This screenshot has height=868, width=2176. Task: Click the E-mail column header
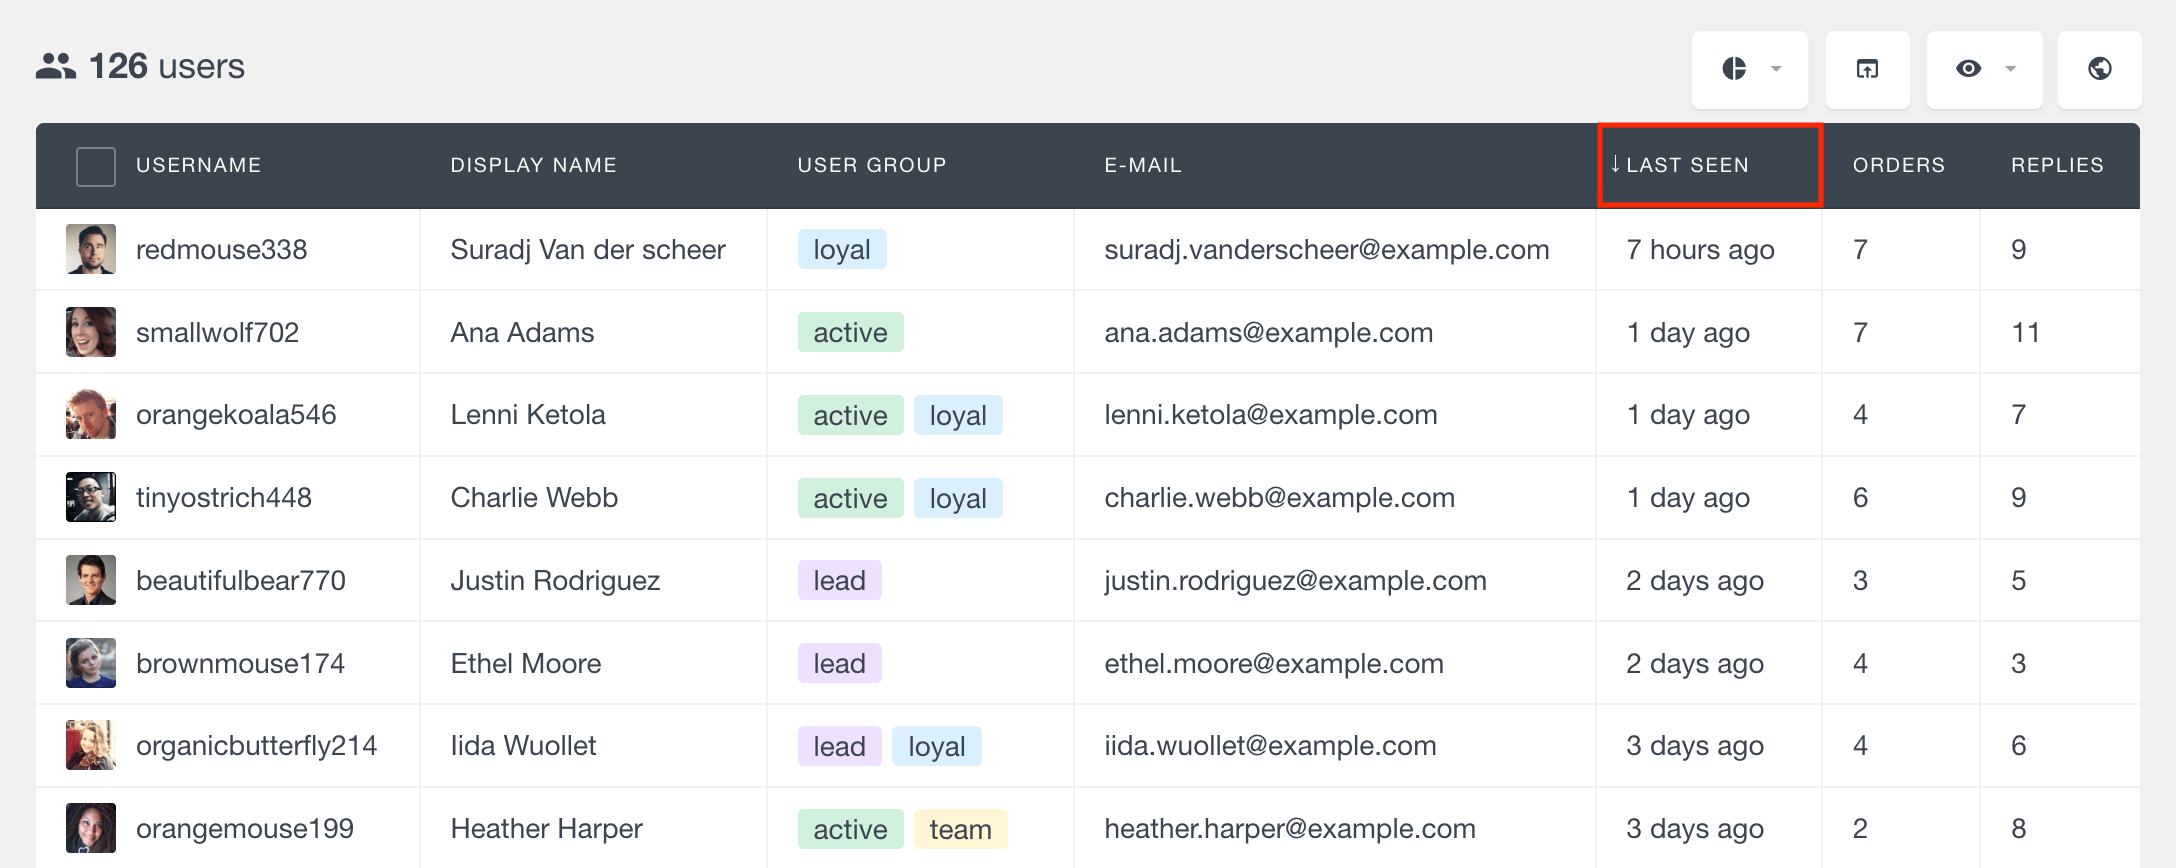point(1142,165)
